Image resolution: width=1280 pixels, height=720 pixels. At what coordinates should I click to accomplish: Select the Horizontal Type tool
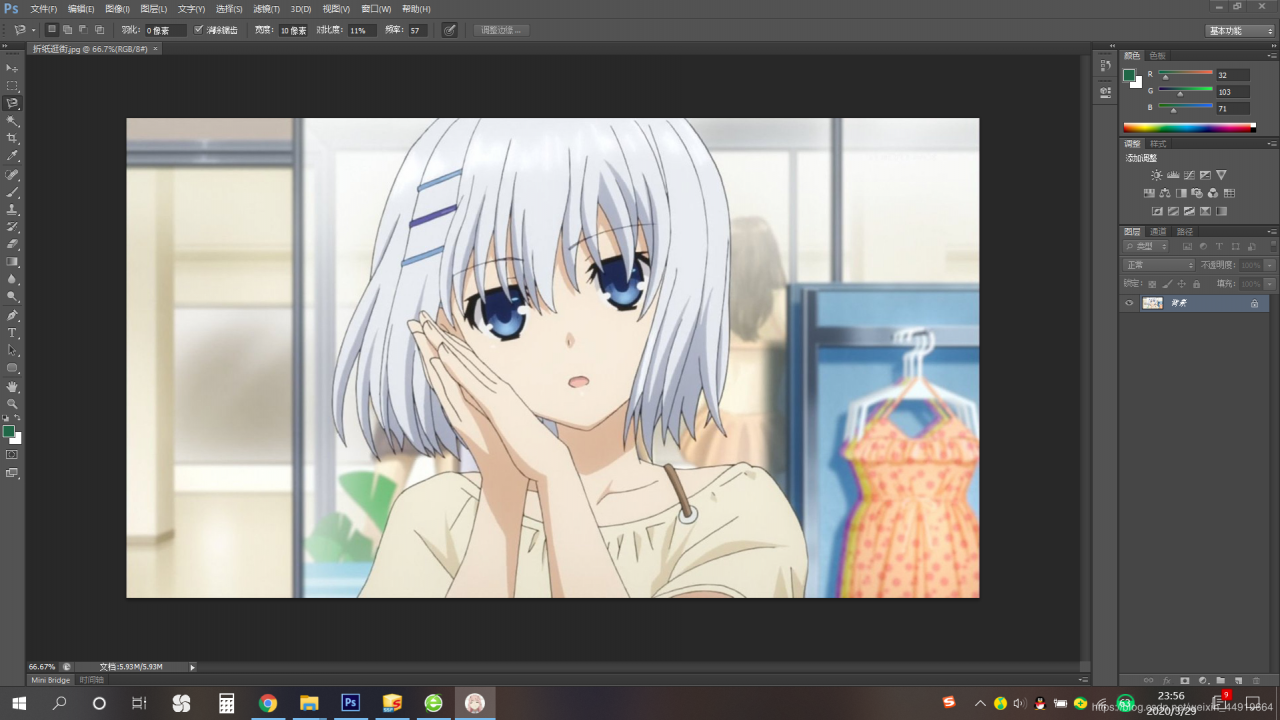click(12, 333)
